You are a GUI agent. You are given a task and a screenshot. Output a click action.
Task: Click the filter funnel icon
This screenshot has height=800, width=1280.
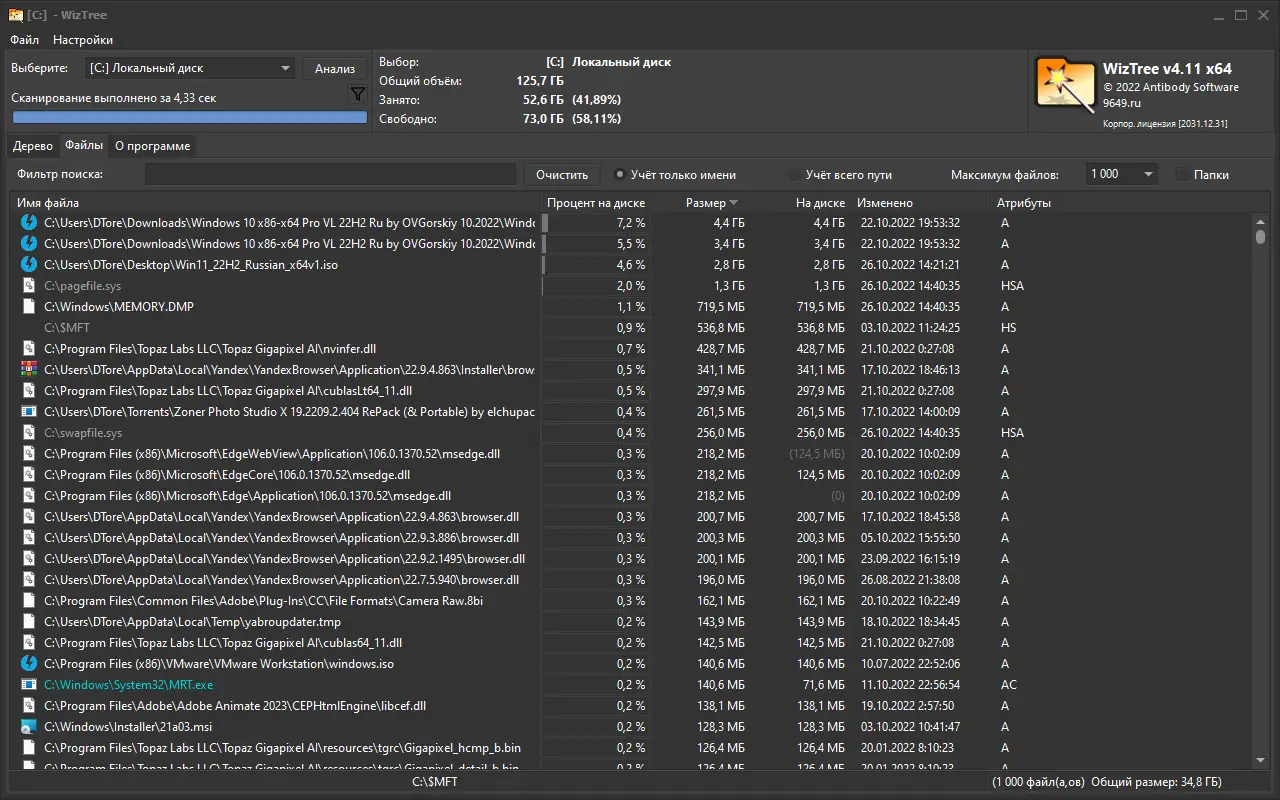click(357, 94)
